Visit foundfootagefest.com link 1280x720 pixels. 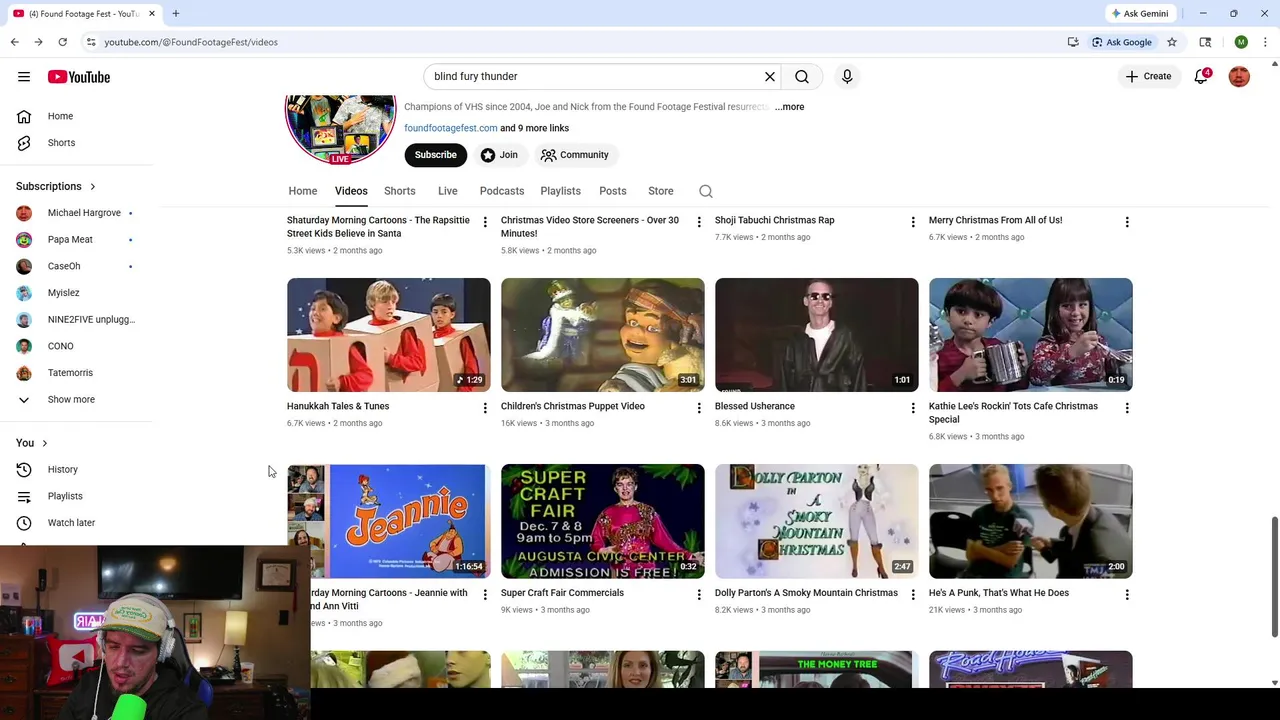(x=450, y=128)
